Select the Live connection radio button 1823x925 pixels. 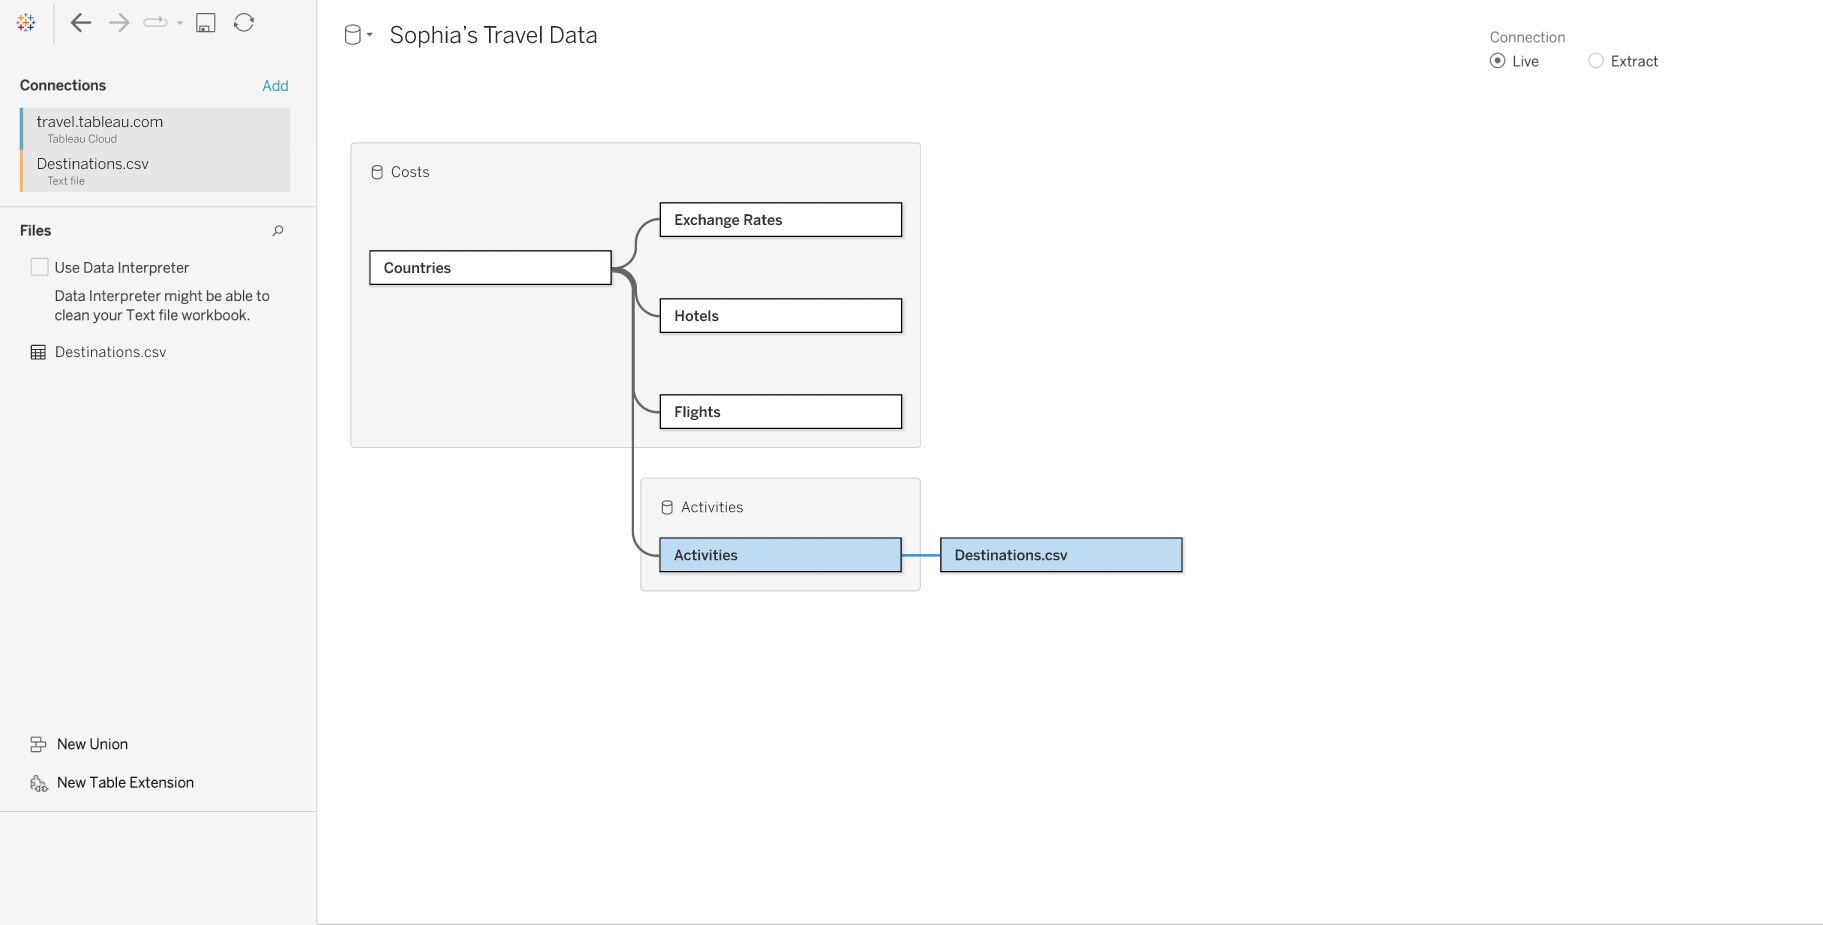click(1497, 61)
